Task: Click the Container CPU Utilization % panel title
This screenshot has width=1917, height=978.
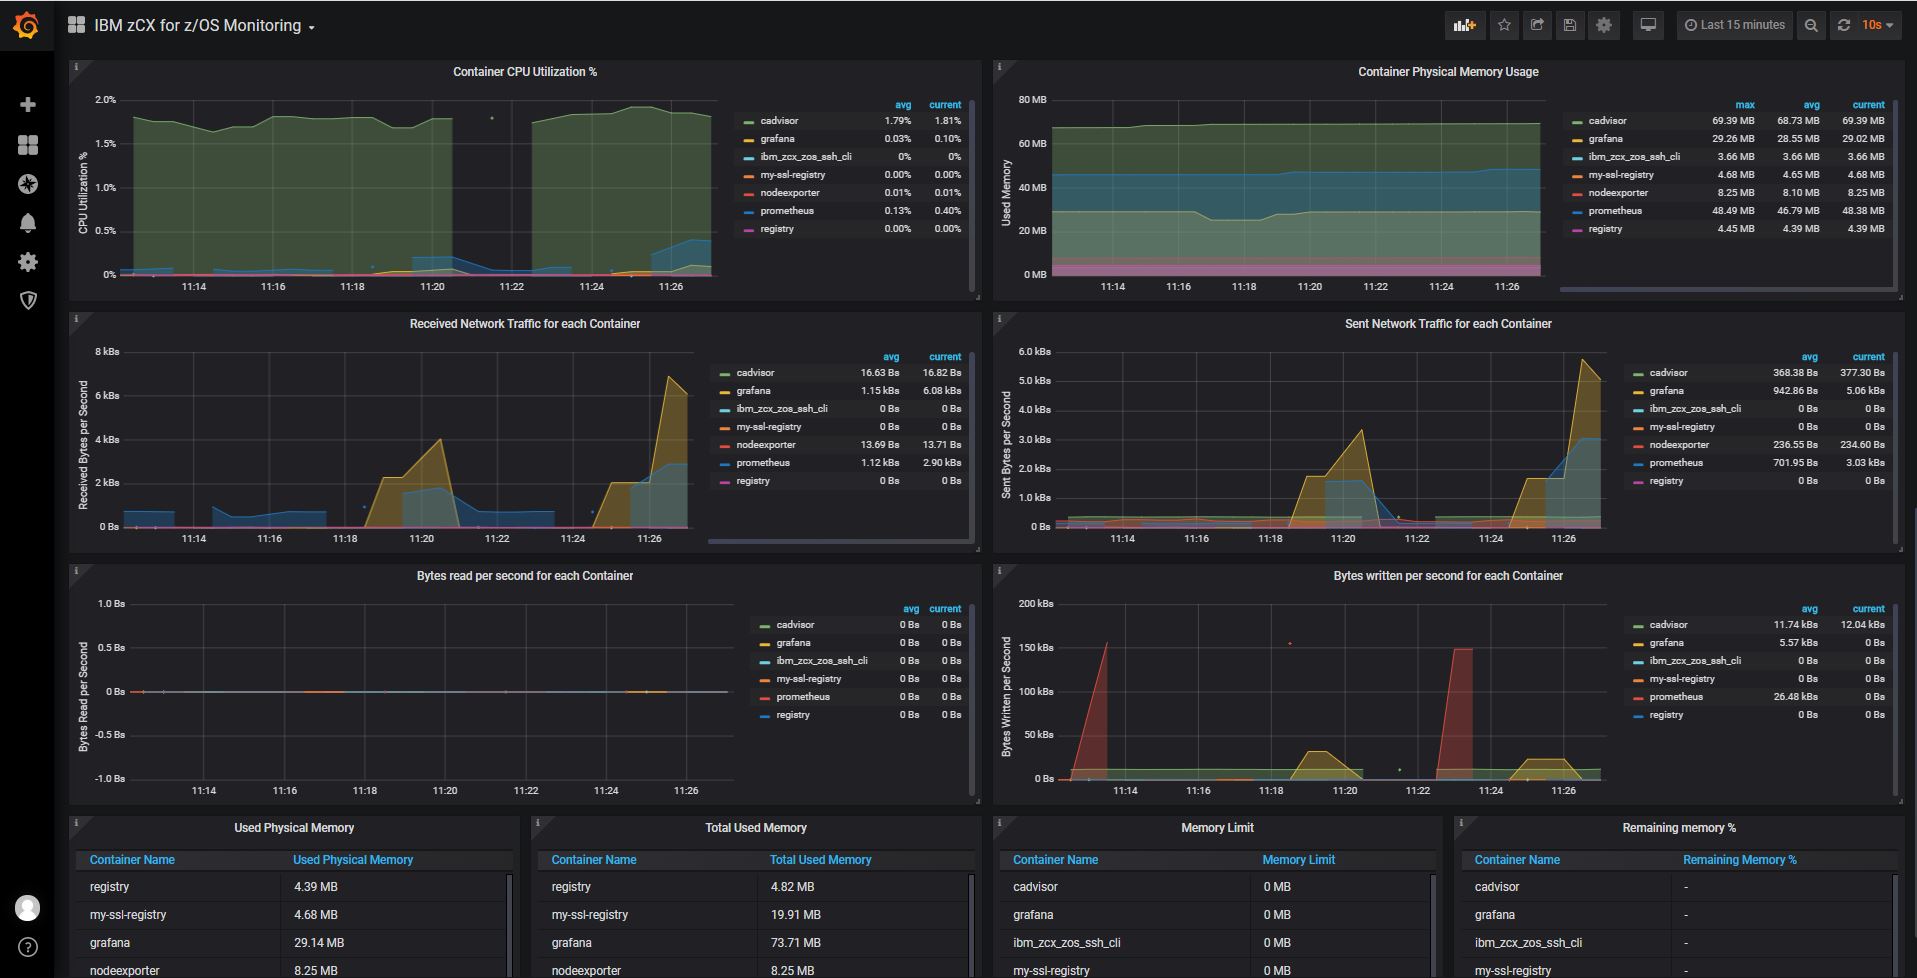Action: point(525,72)
